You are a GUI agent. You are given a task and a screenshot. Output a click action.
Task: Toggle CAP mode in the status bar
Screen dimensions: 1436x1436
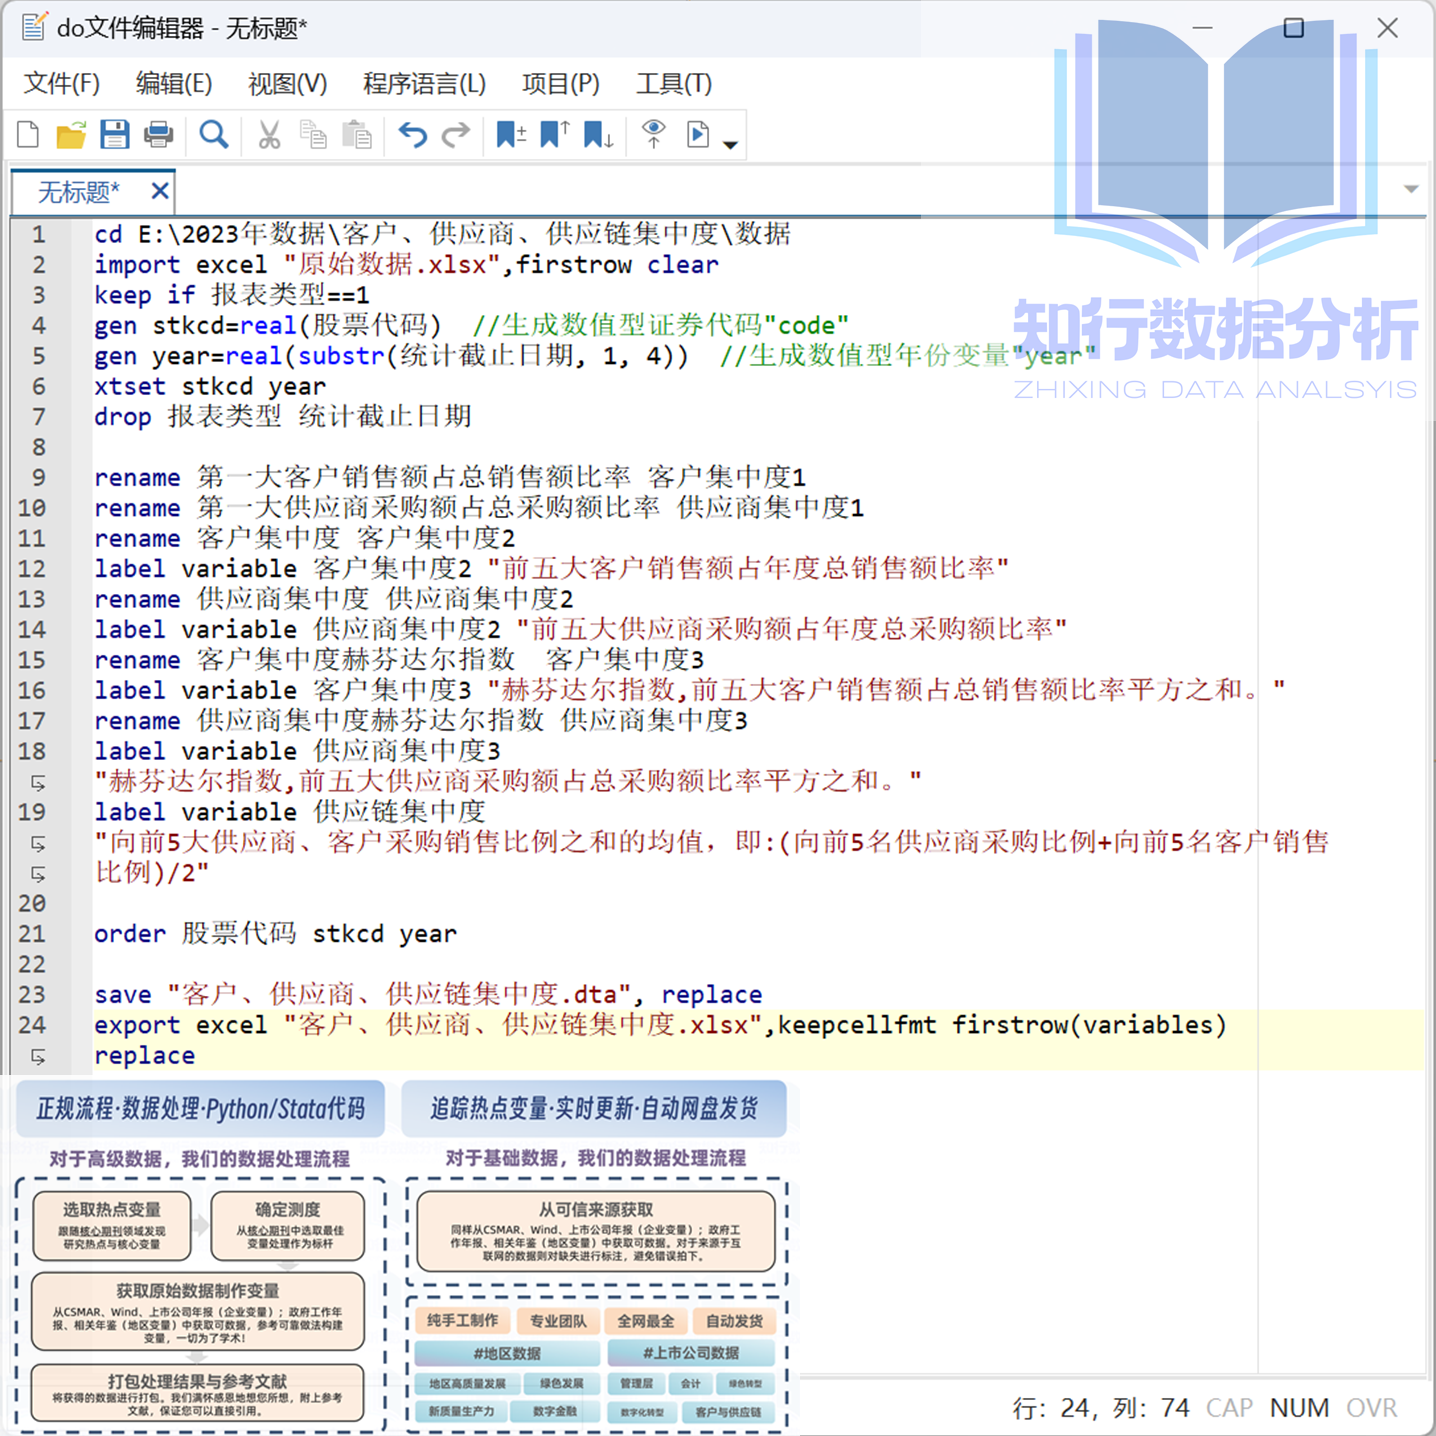[x=1228, y=1407]
